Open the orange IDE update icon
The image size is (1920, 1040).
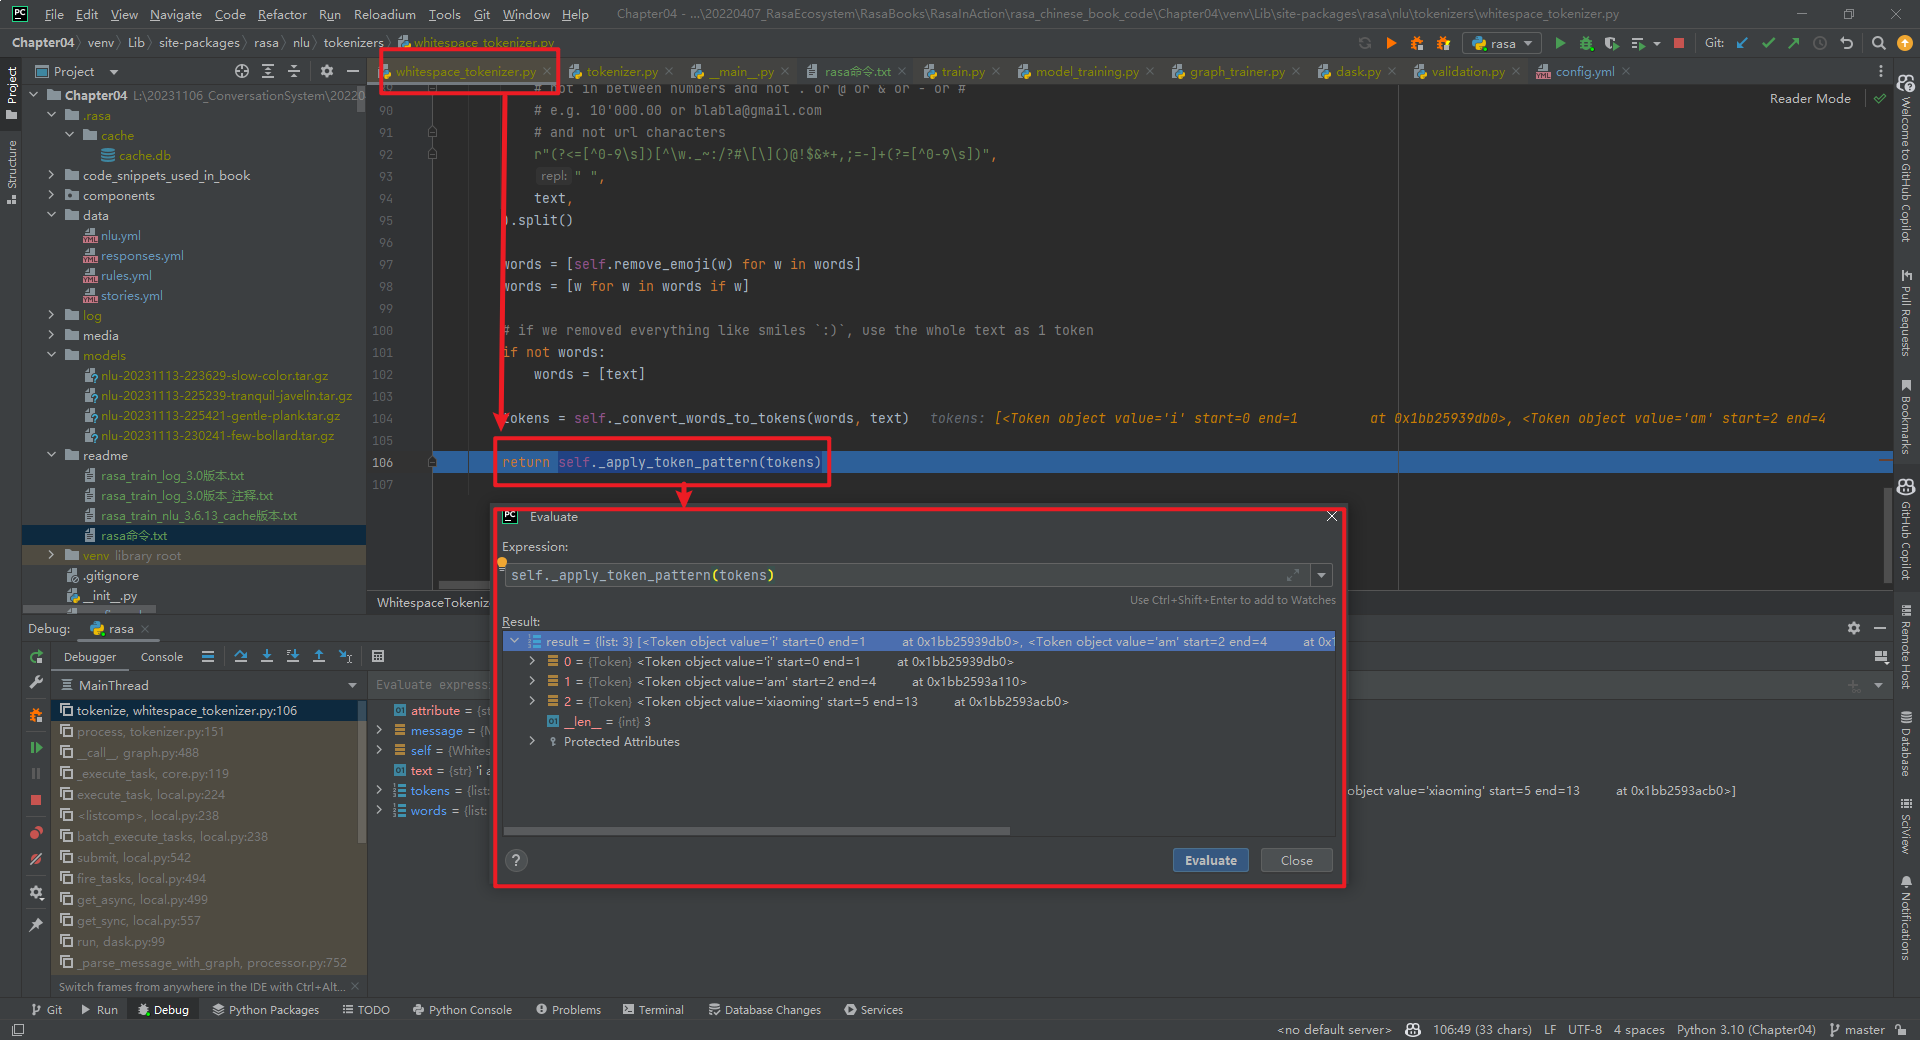coord(1905,43)
